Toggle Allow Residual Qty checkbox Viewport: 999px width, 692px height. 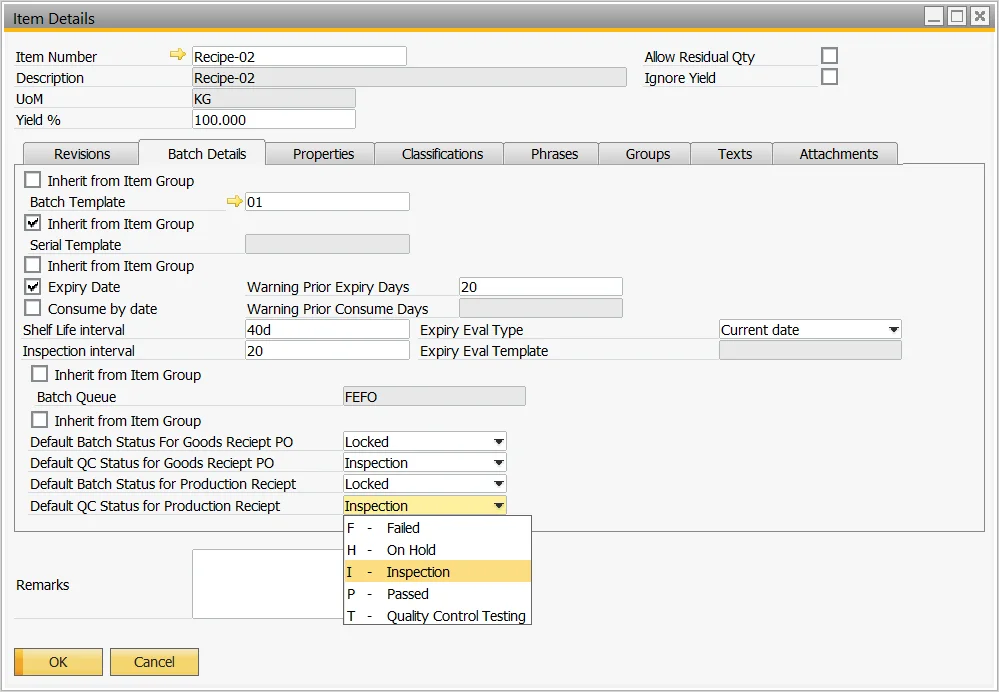tap(829, 56)
